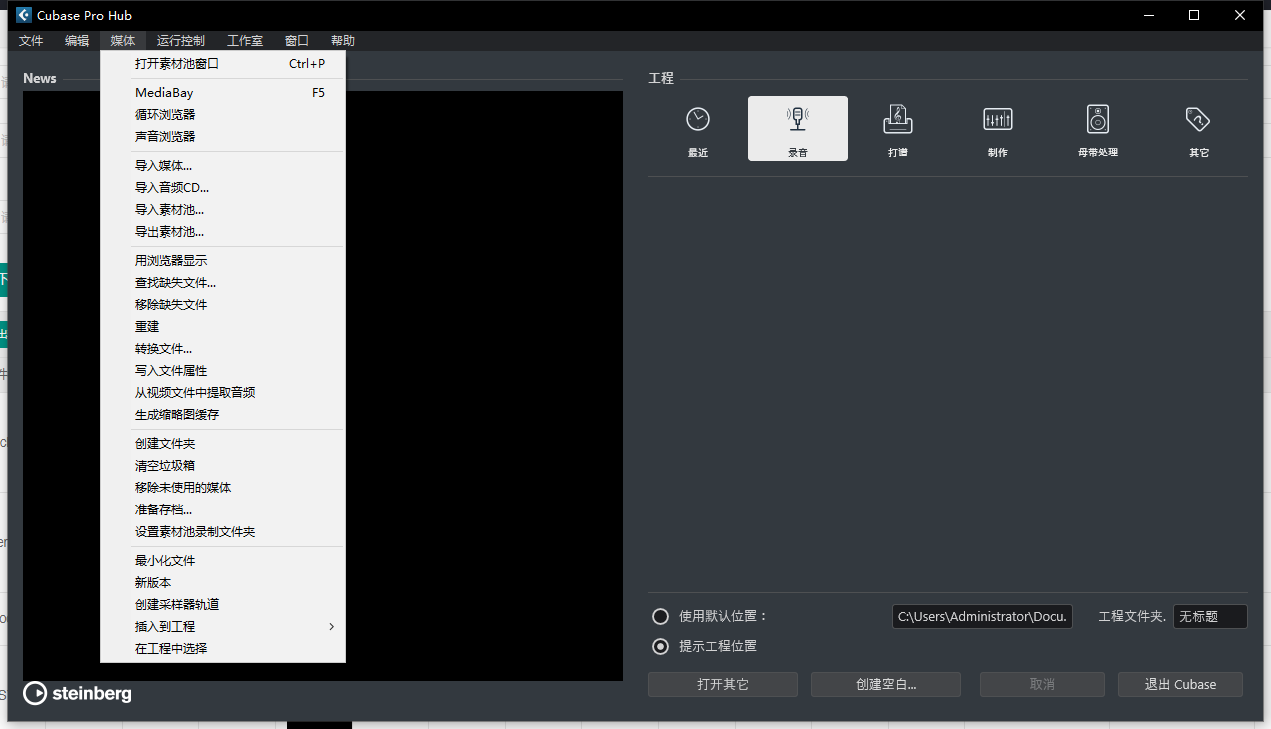Click the 退出 Cubase button

tap(1181, 685)
